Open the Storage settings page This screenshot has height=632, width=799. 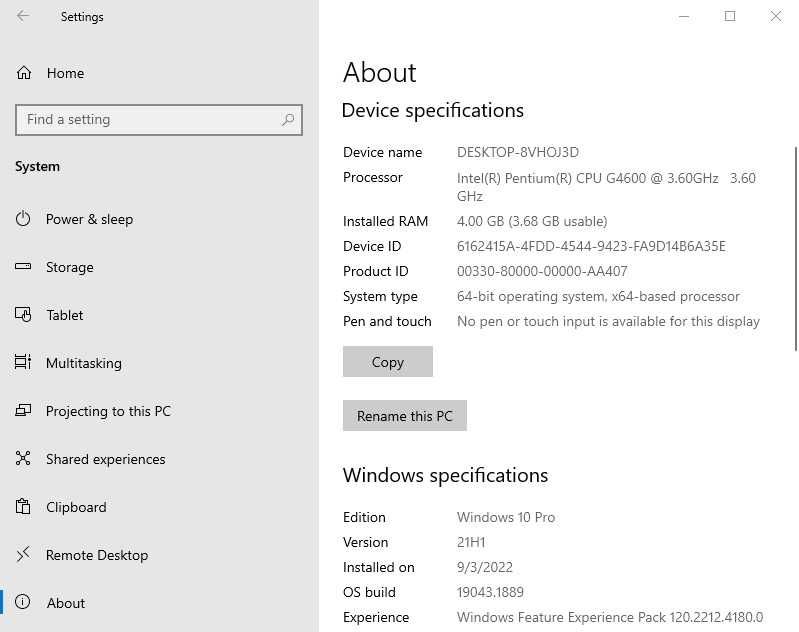70,267
